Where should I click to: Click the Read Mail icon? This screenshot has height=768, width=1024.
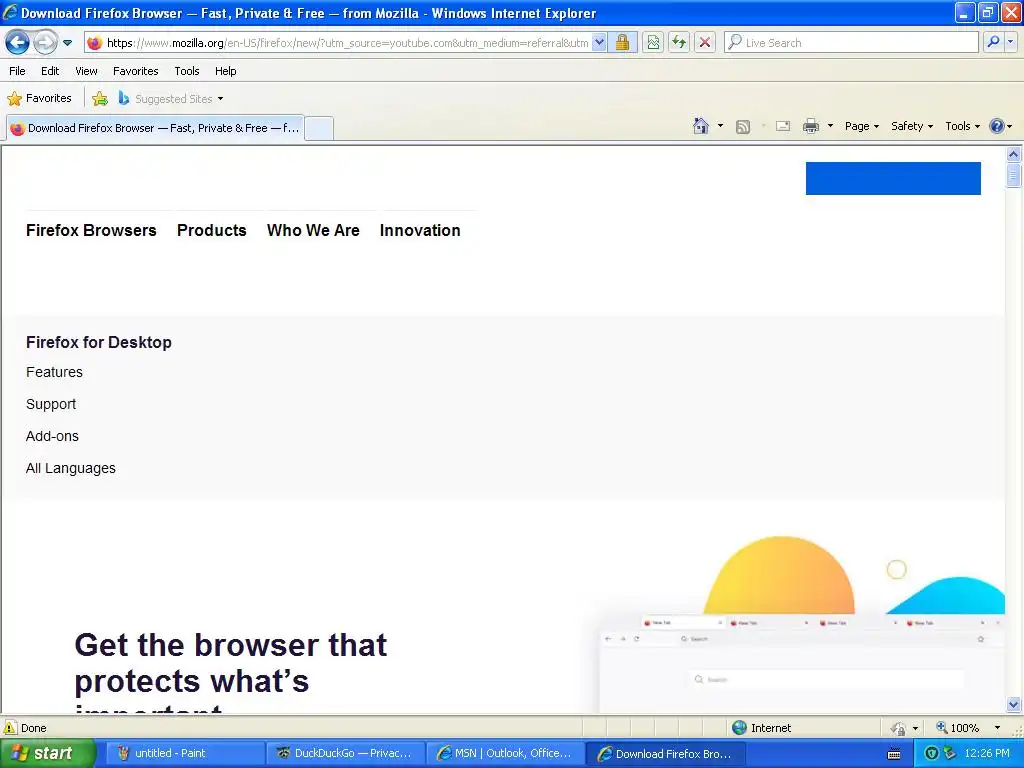tap(783, 126)
